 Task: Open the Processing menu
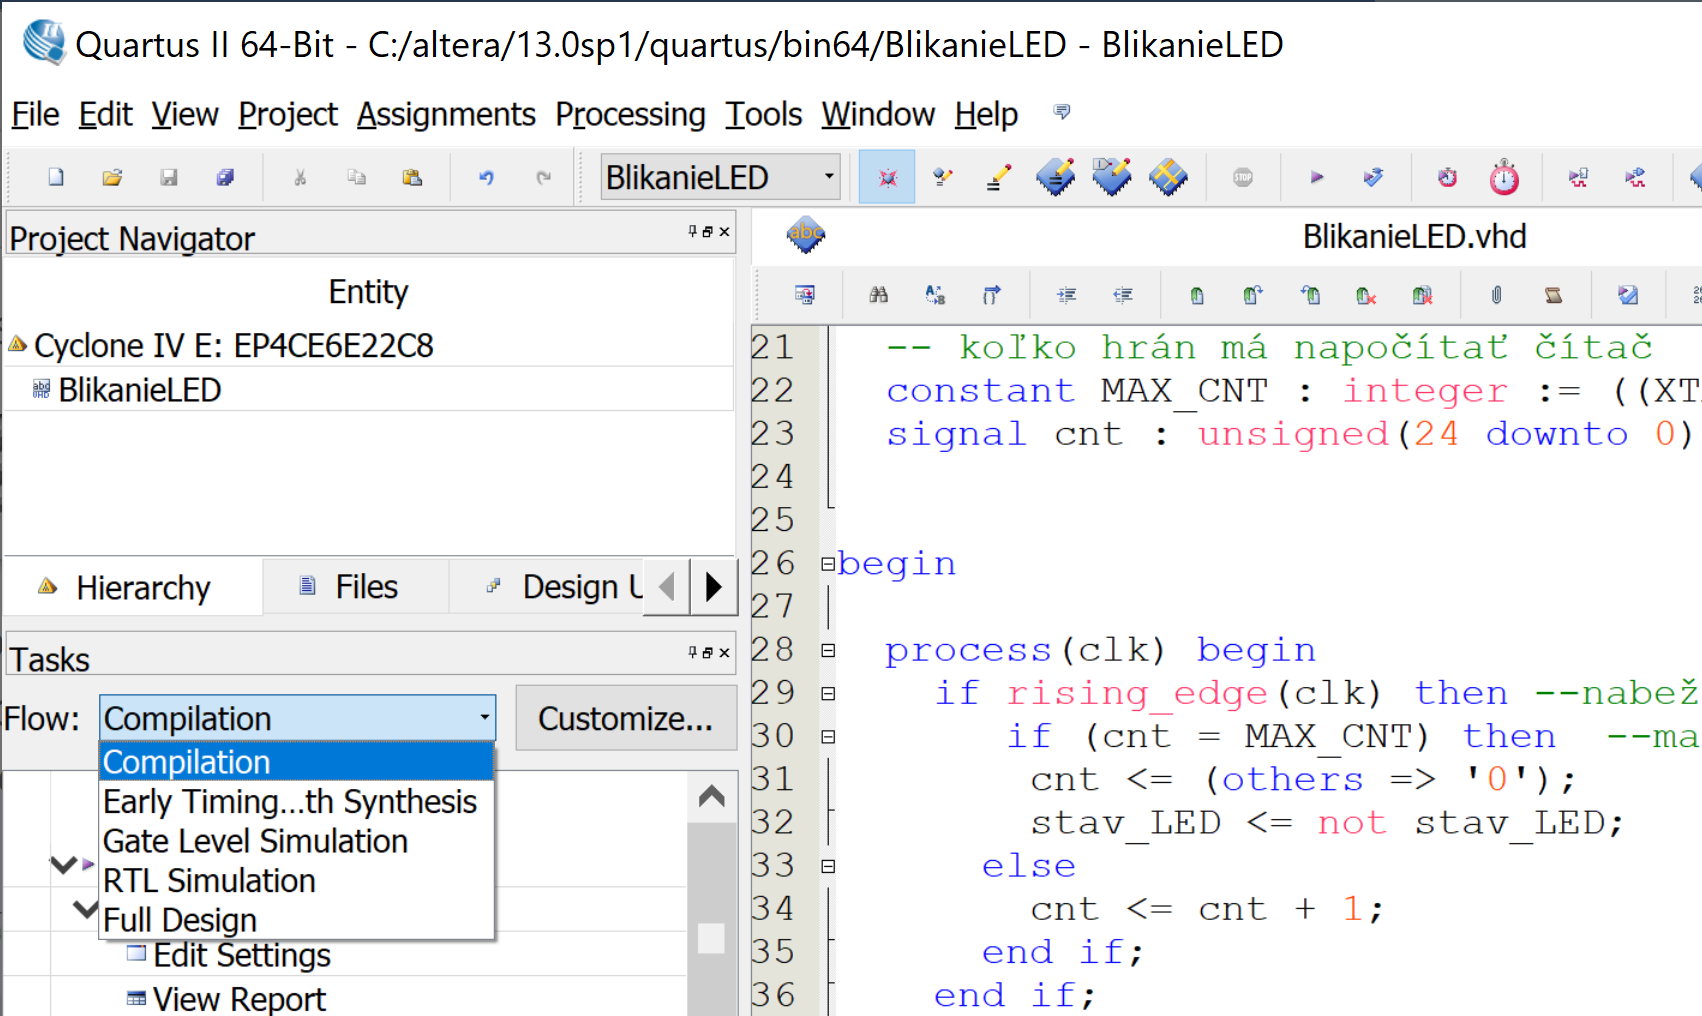(630, 115)
